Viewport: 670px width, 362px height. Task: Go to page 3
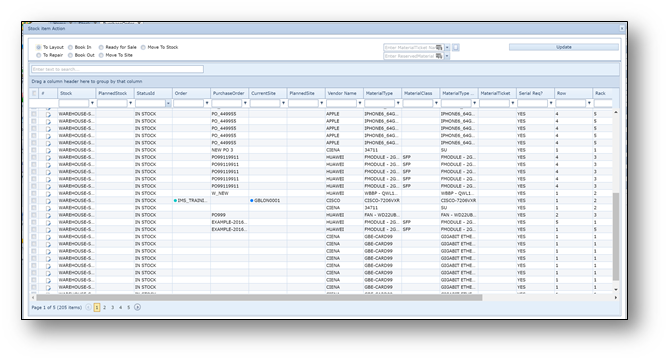click(x=113, y=307)
